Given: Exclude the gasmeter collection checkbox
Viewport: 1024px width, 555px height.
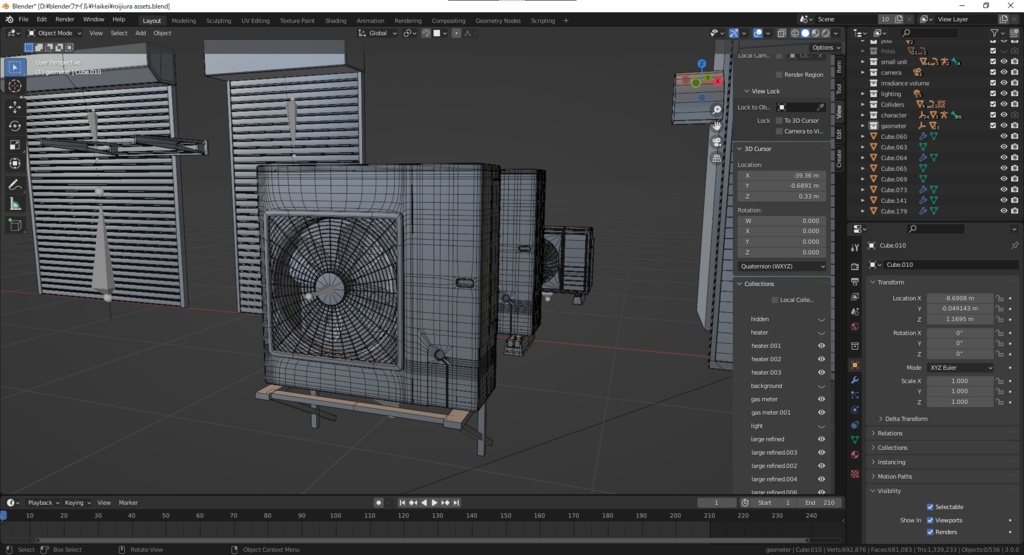Looking at the screenshot, I should point(993,125).
